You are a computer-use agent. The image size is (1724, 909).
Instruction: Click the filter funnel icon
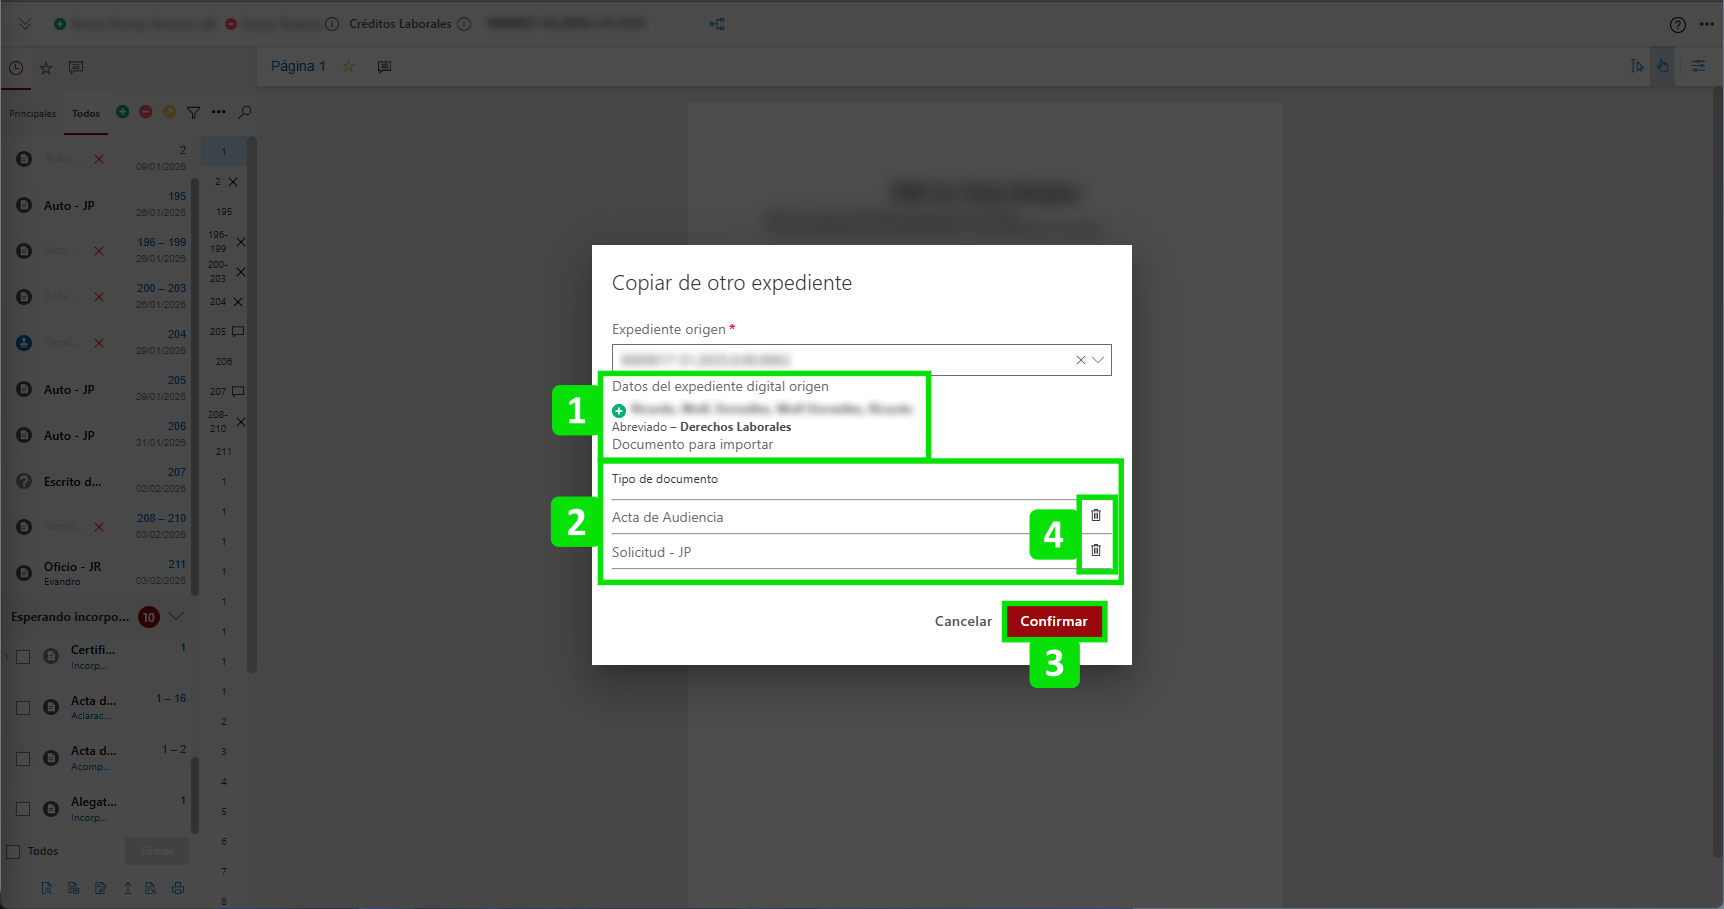pyautogui.click(x=193, y=113)
